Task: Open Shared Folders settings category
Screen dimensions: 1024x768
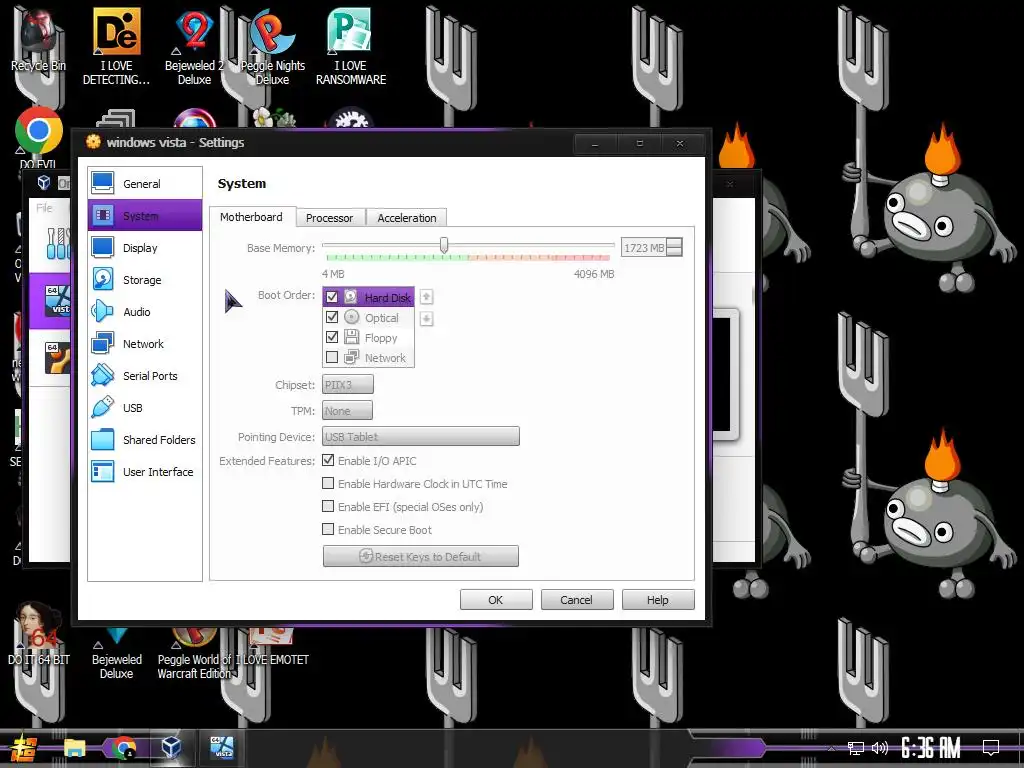Action: (x=144, y=440)
